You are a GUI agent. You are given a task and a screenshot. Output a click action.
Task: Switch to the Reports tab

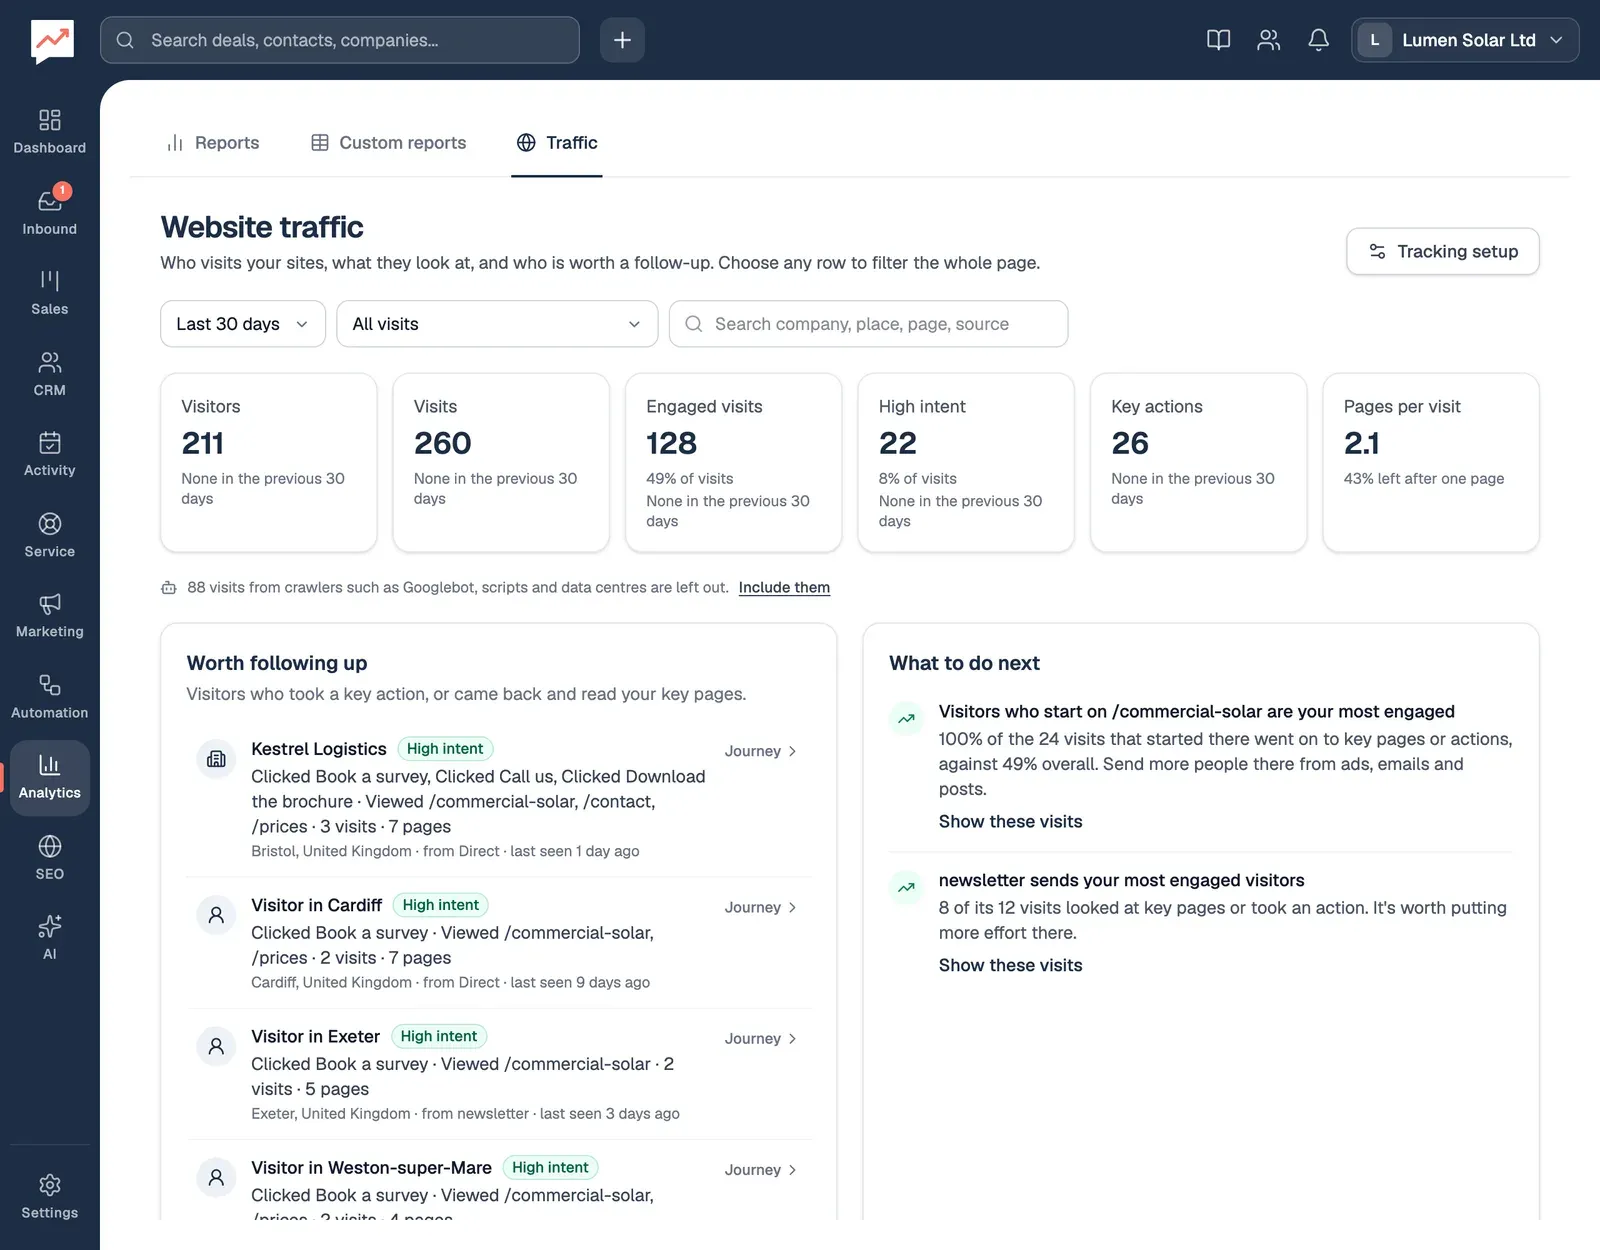tap(213, 143)
